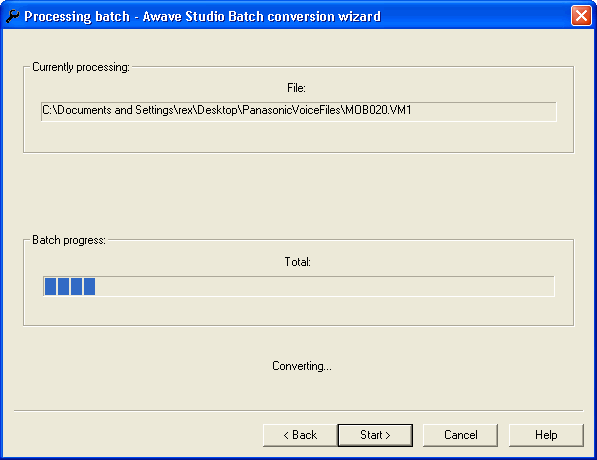
Task: Click the window title bar text
Action: click(202, 16)
